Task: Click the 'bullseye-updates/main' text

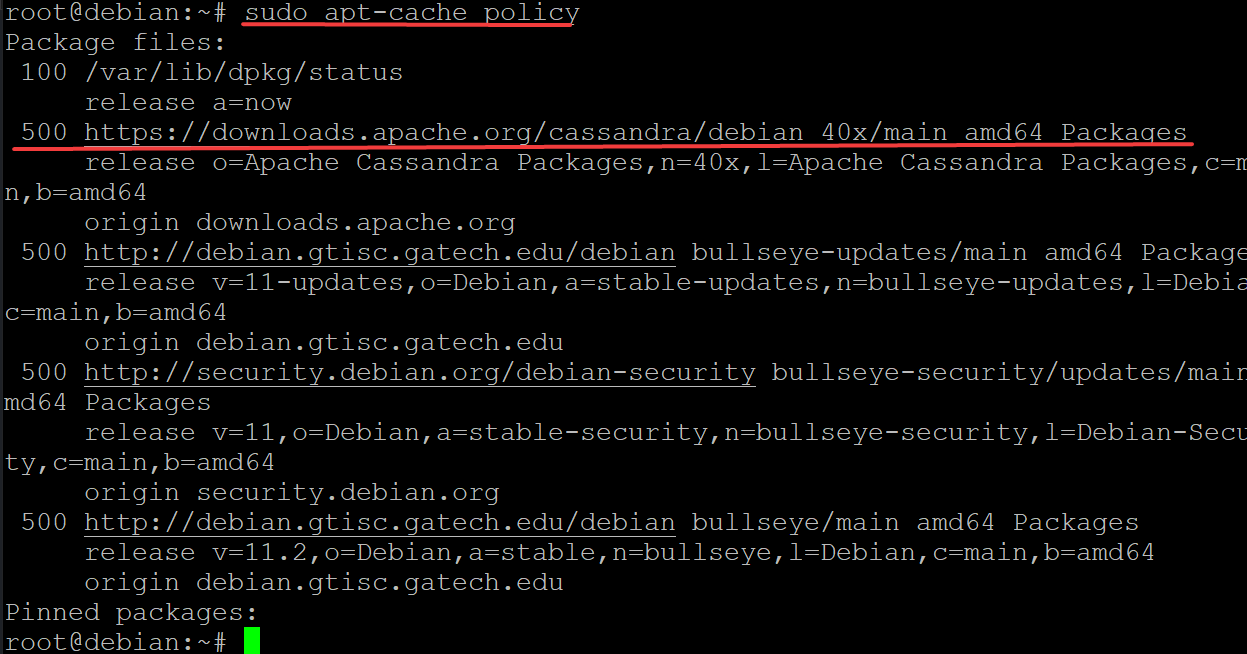Action: pyautogui.click(x=860, y=252)
